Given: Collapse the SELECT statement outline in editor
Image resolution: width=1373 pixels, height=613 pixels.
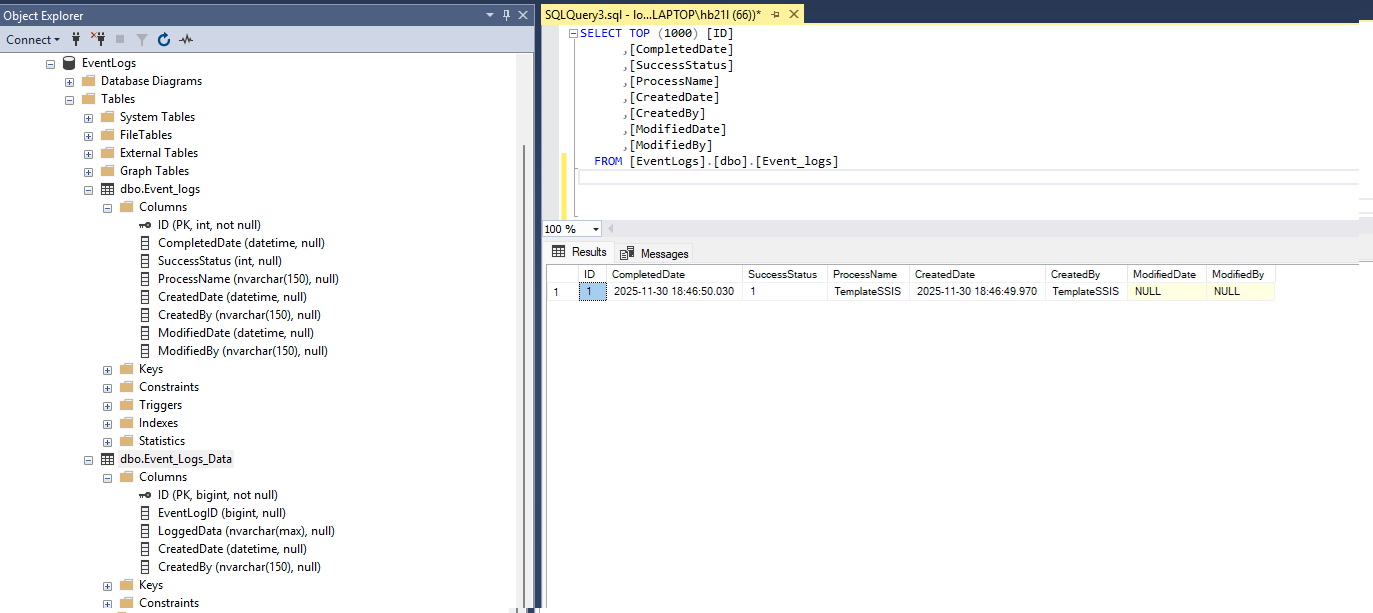Looking at the screenshot, I should point(573,33).
